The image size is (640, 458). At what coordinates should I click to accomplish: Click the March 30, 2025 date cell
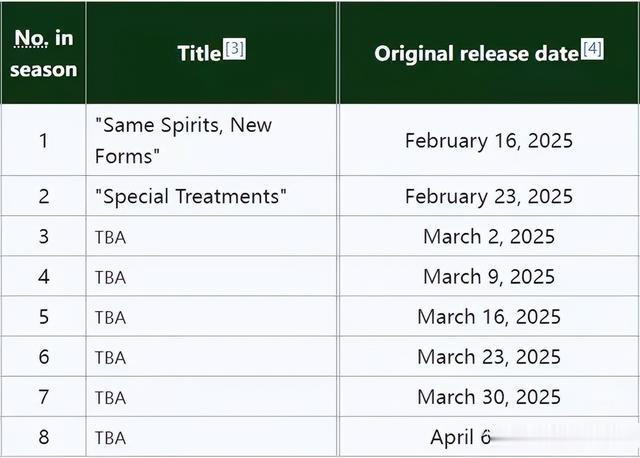(x=489, y=397)
